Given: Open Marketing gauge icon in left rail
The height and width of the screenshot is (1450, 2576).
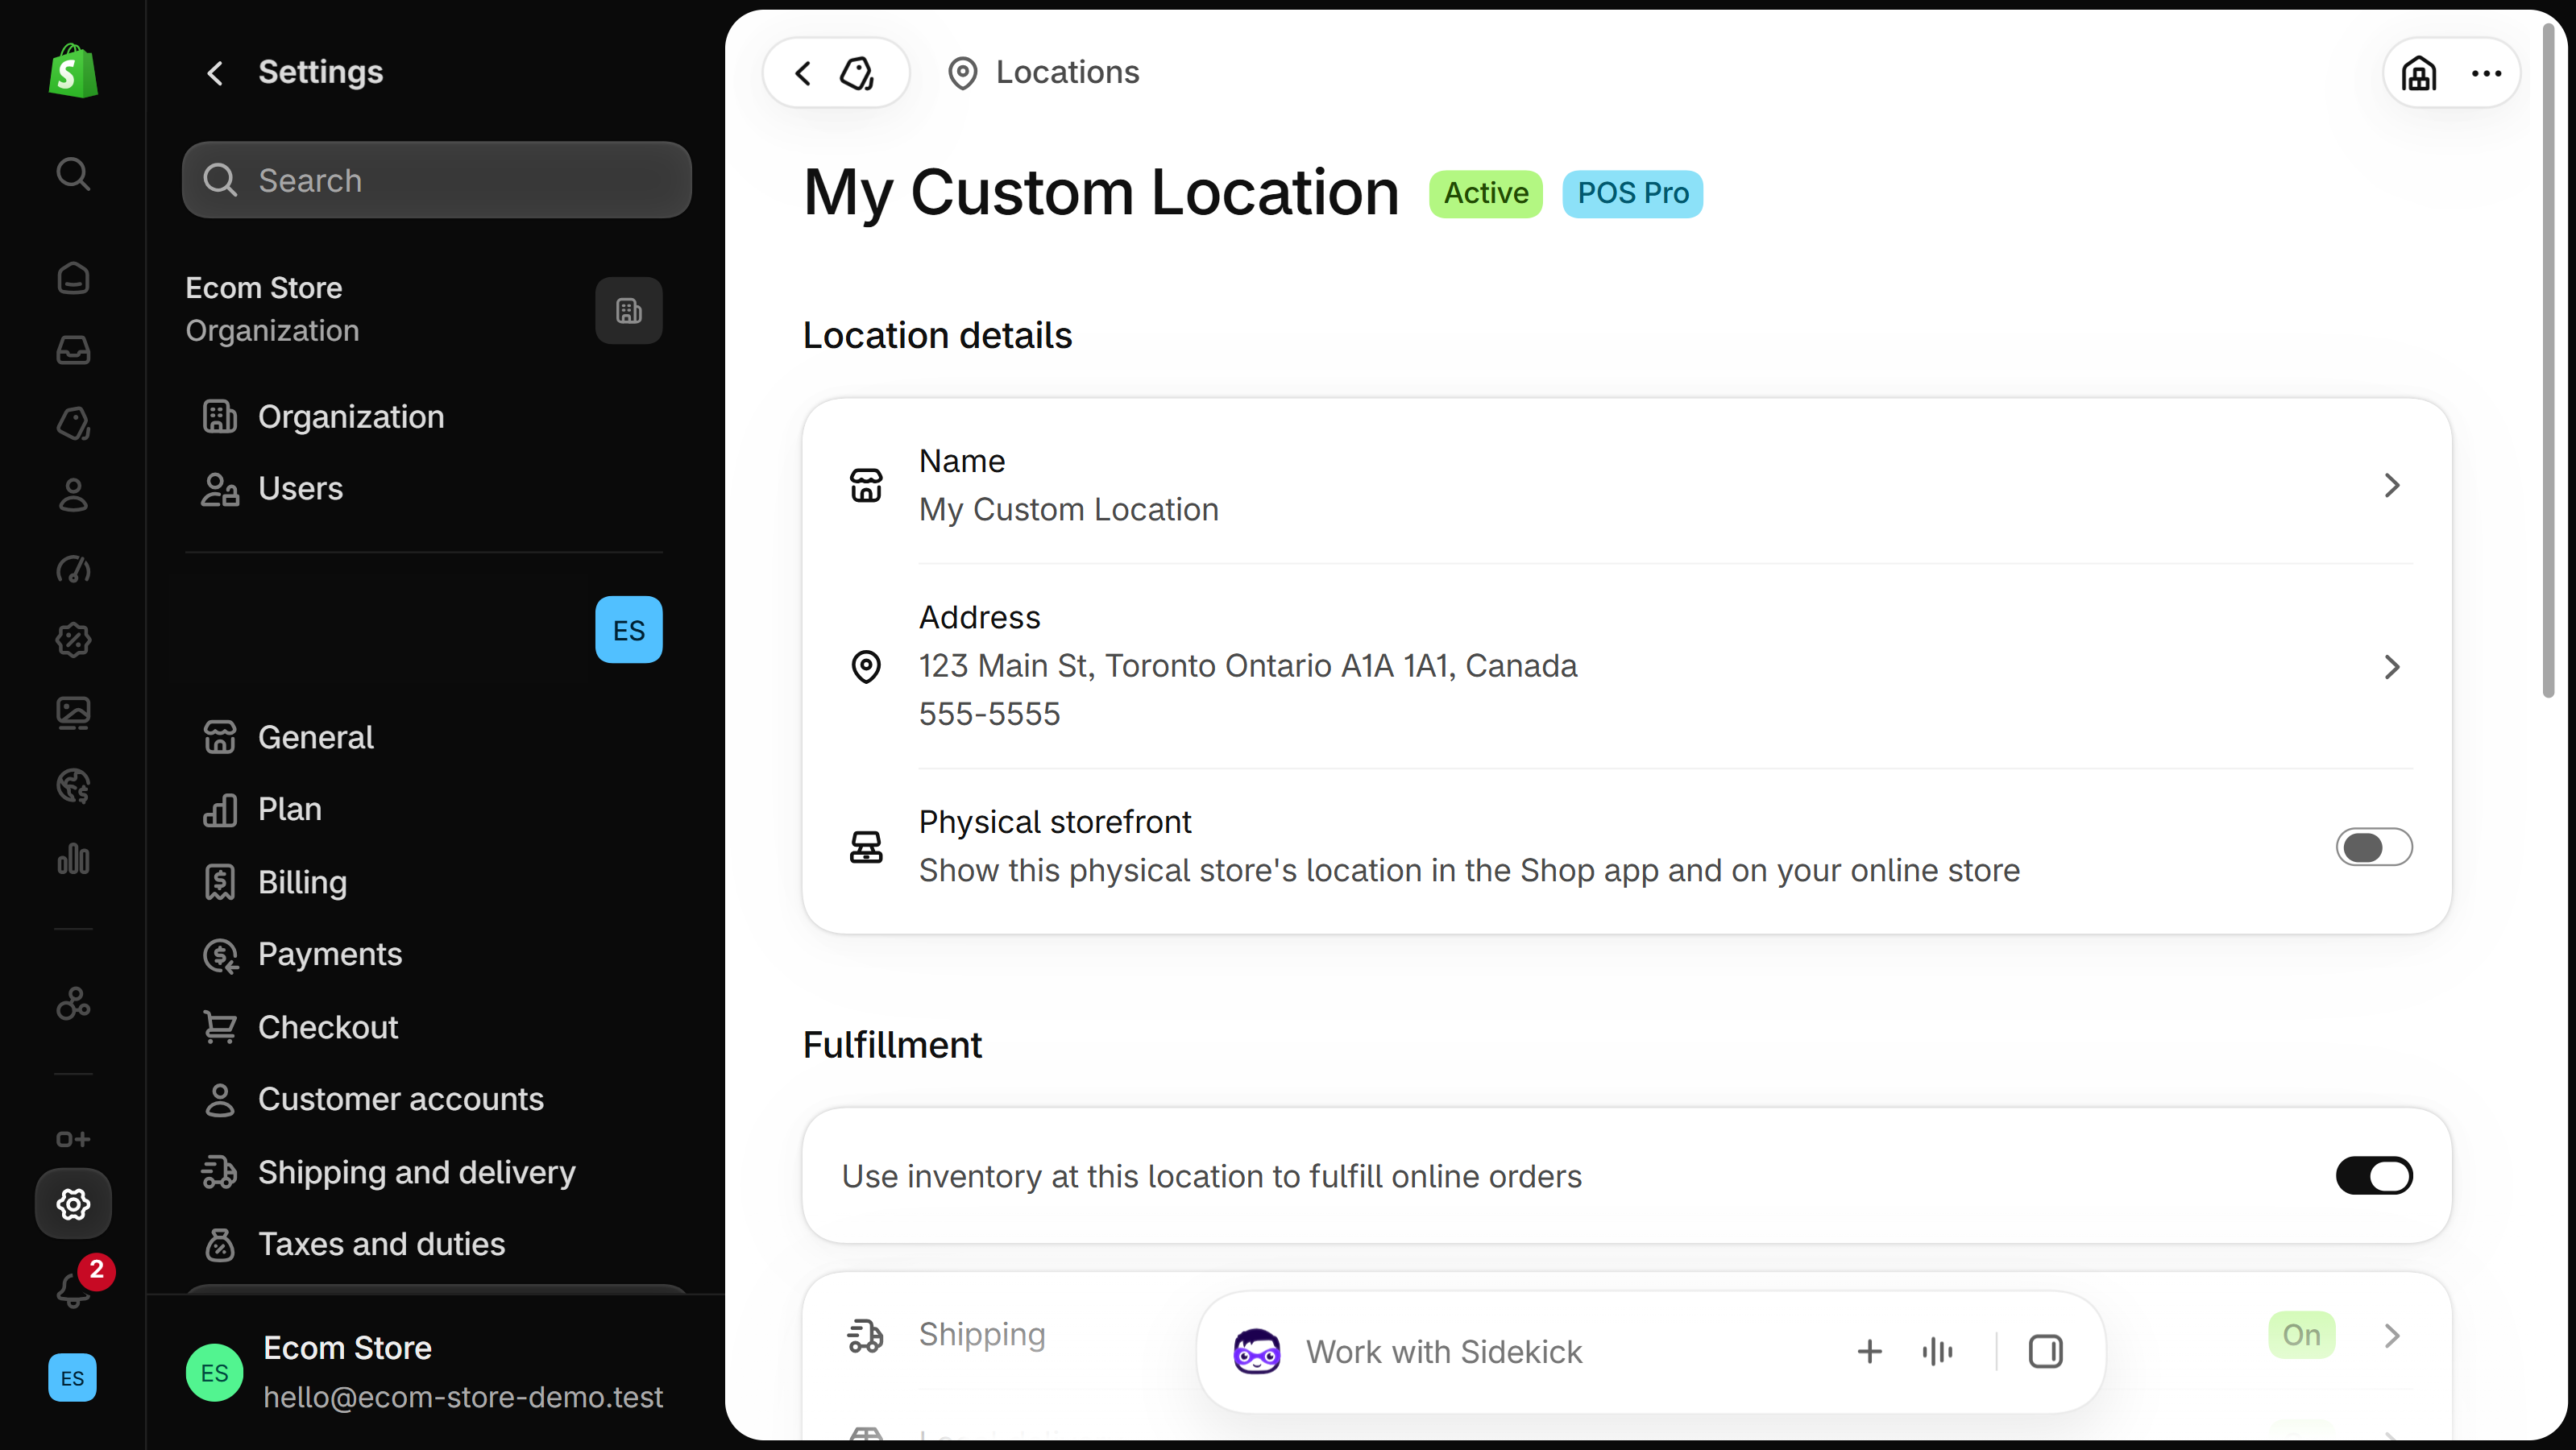Looking at the screenshot, I should (x=73, y=568).
